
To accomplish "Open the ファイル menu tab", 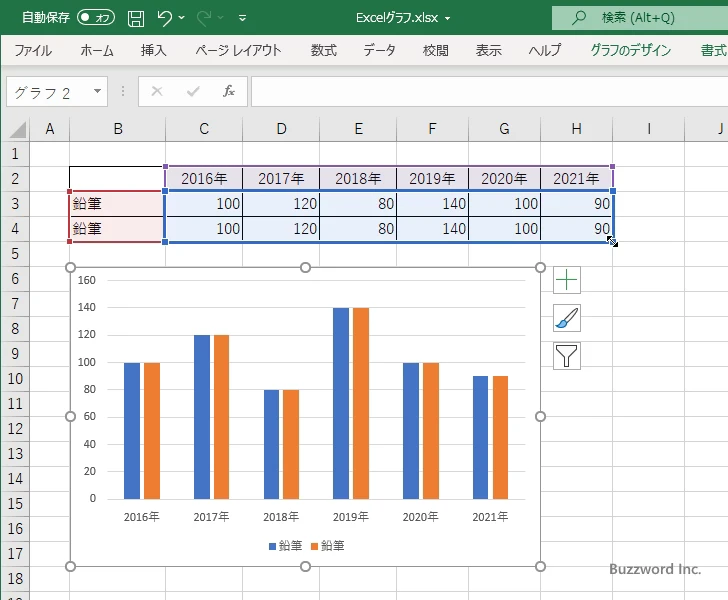I will pos(33,50).
